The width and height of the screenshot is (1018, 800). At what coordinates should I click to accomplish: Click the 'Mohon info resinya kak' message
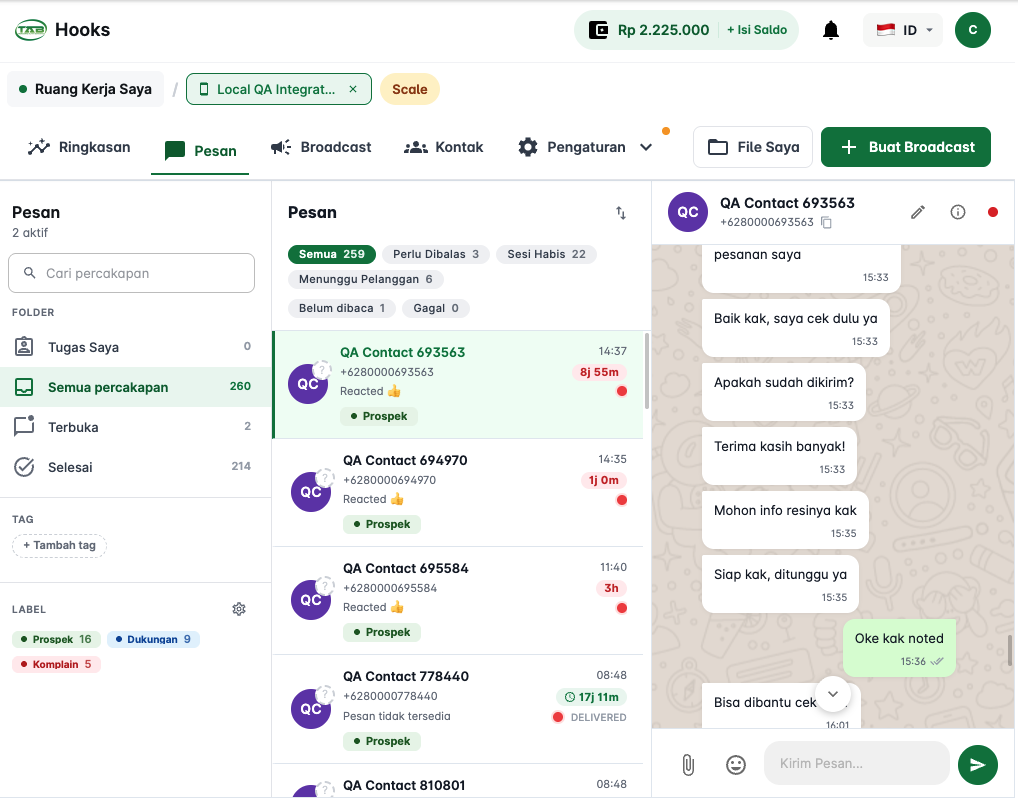785,519
